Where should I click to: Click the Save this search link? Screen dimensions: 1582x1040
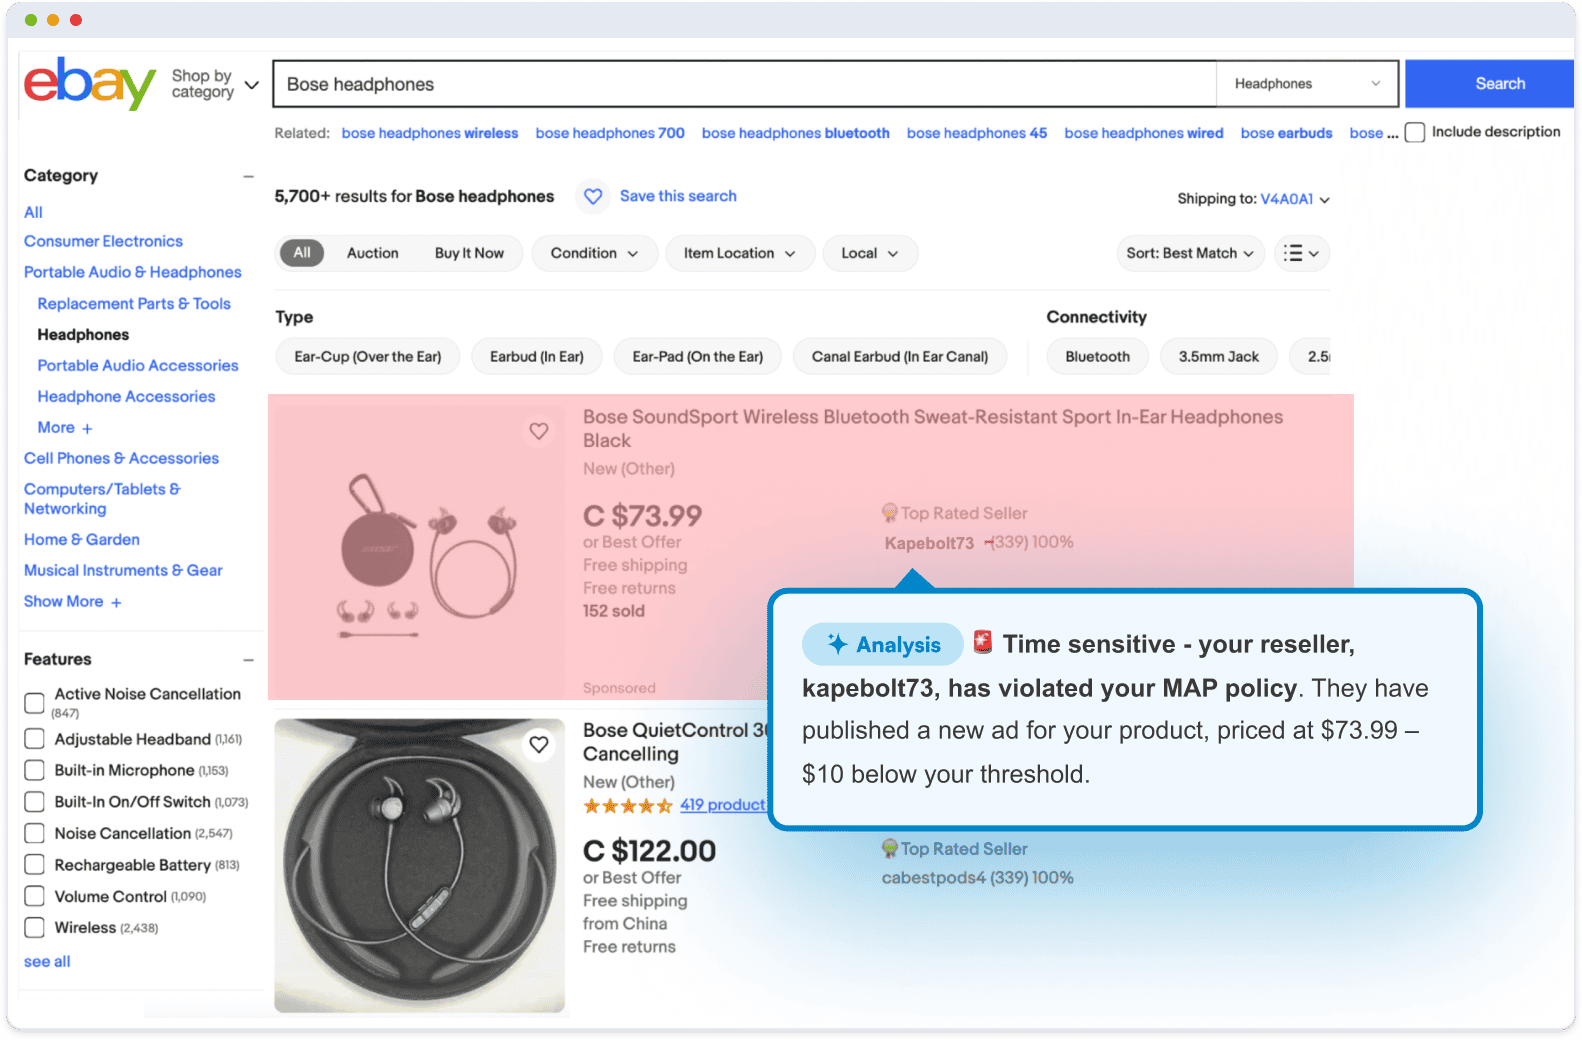pos(678,196)
